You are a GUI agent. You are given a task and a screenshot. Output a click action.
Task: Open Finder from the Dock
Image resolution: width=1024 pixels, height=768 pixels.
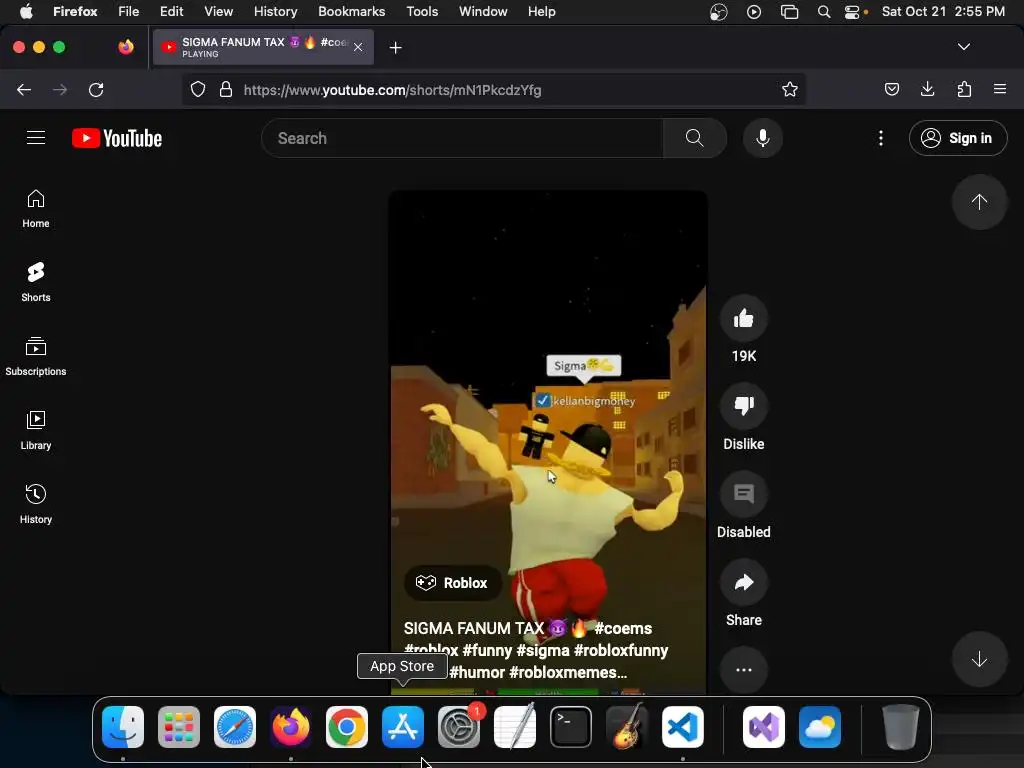(x=123, y=727)
